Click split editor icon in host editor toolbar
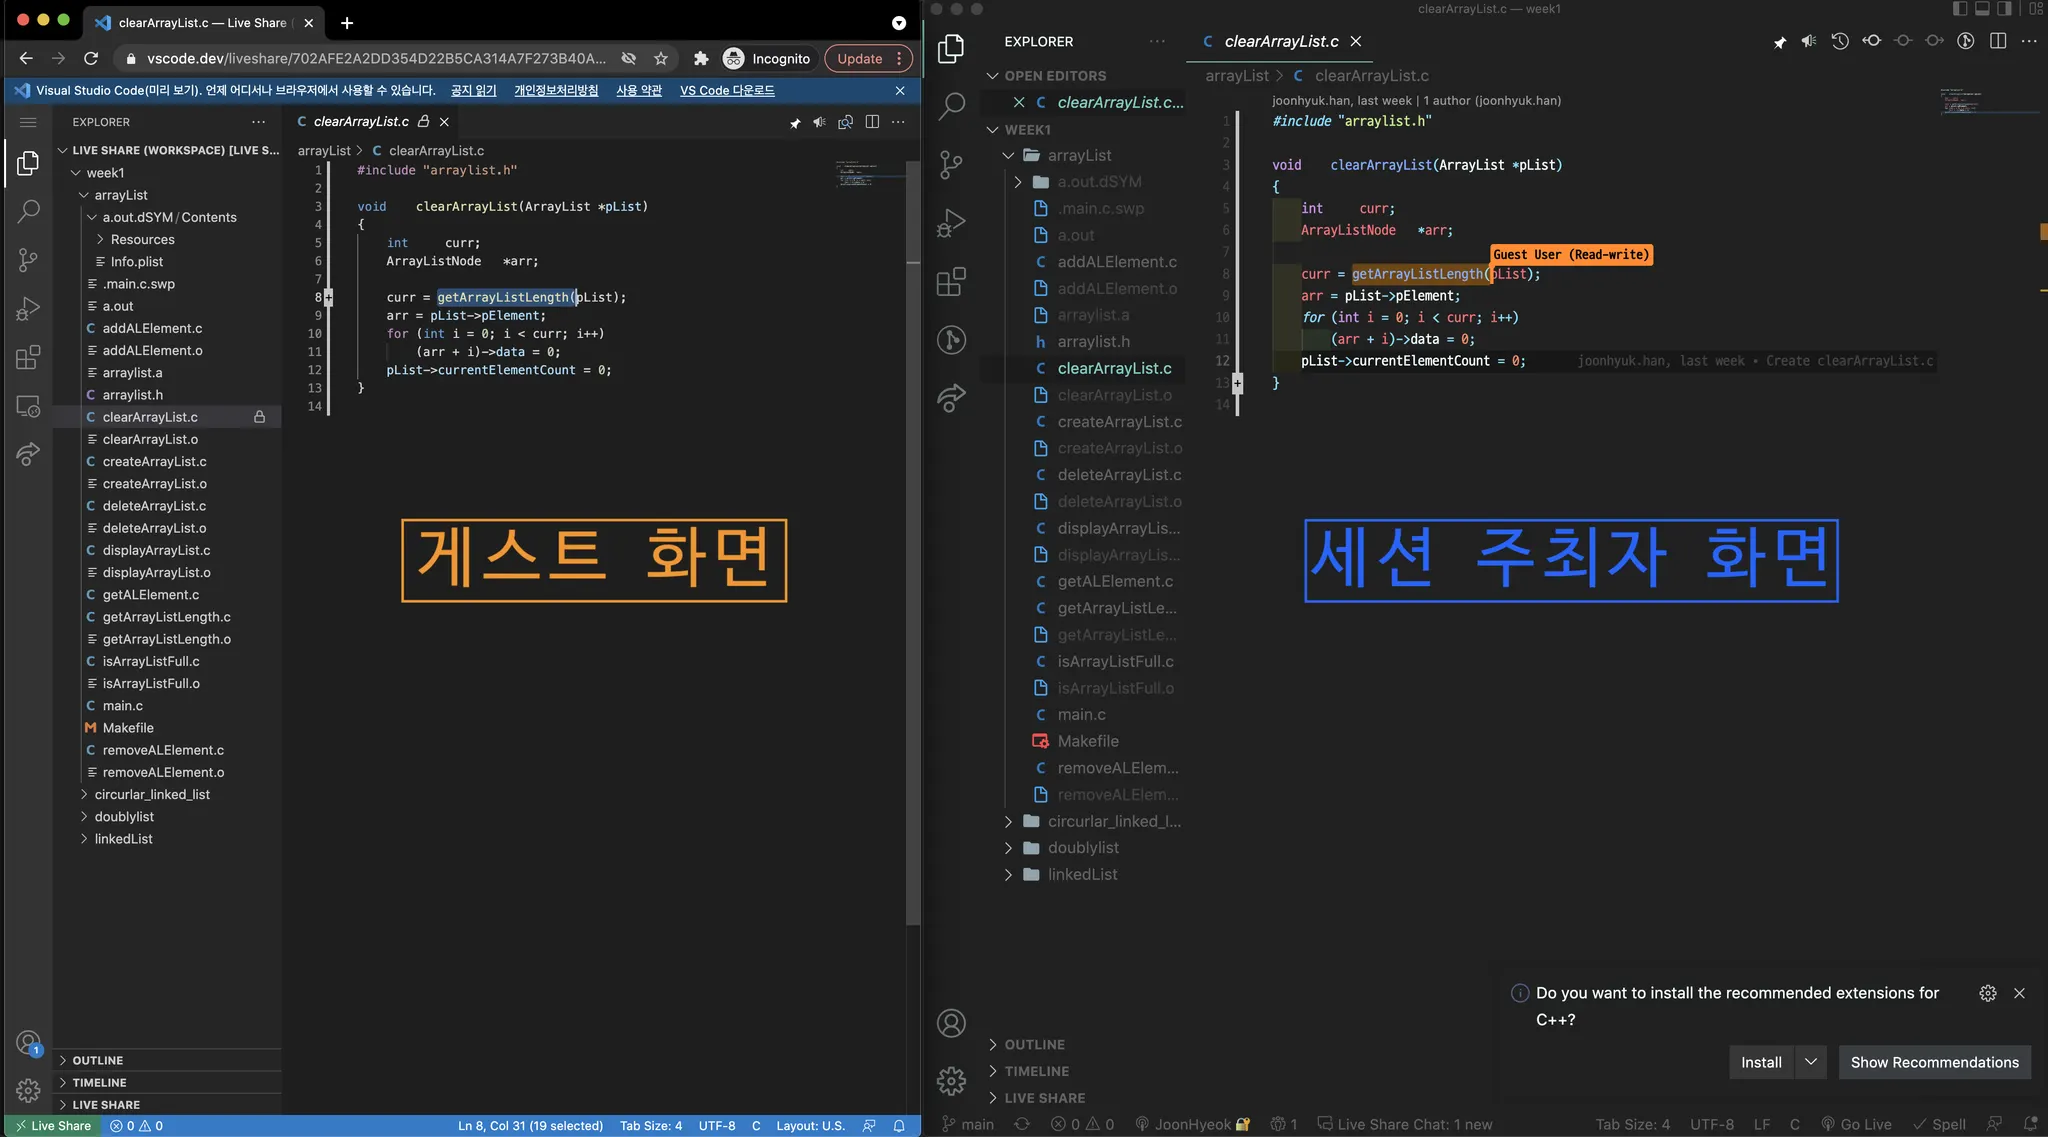2048x1137 pixels. pyautogui.click(x=1998, y=41)
